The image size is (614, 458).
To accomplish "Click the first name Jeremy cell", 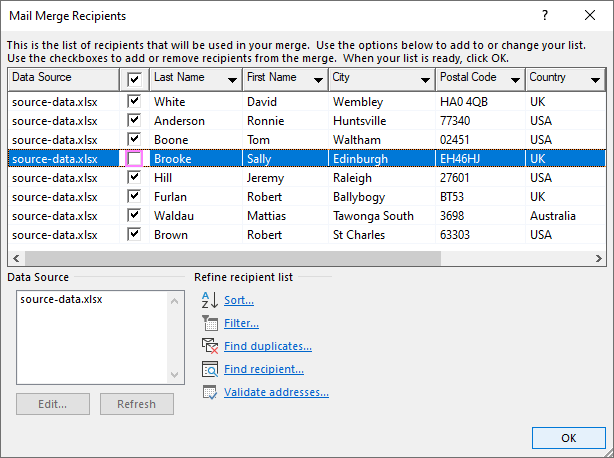I will [285, 178].
